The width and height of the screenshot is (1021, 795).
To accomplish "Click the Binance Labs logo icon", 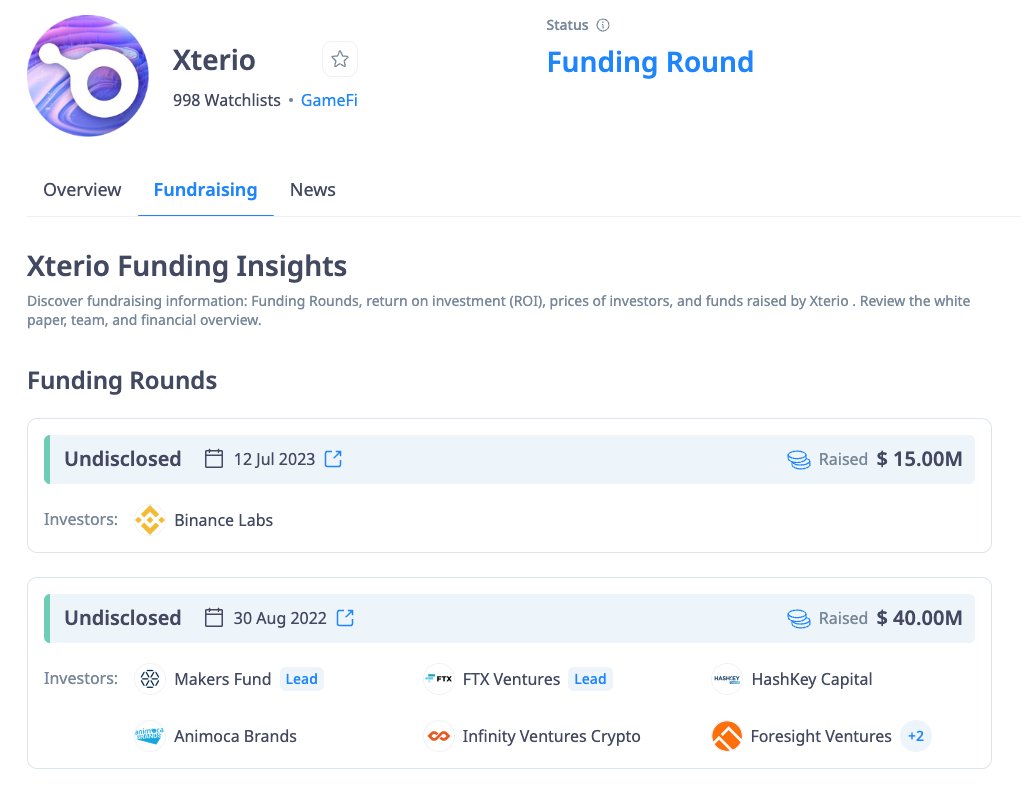I will [150, 520].
